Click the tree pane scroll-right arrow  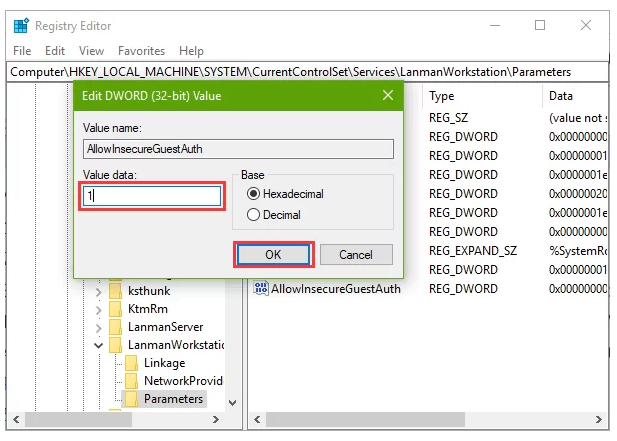tap(216, 419)
